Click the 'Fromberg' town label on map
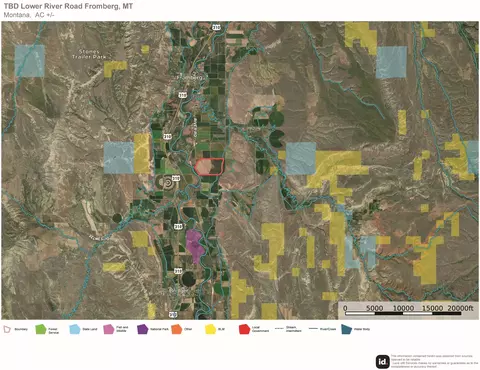This screenshot has height=370, width=480. click(189, 77)
